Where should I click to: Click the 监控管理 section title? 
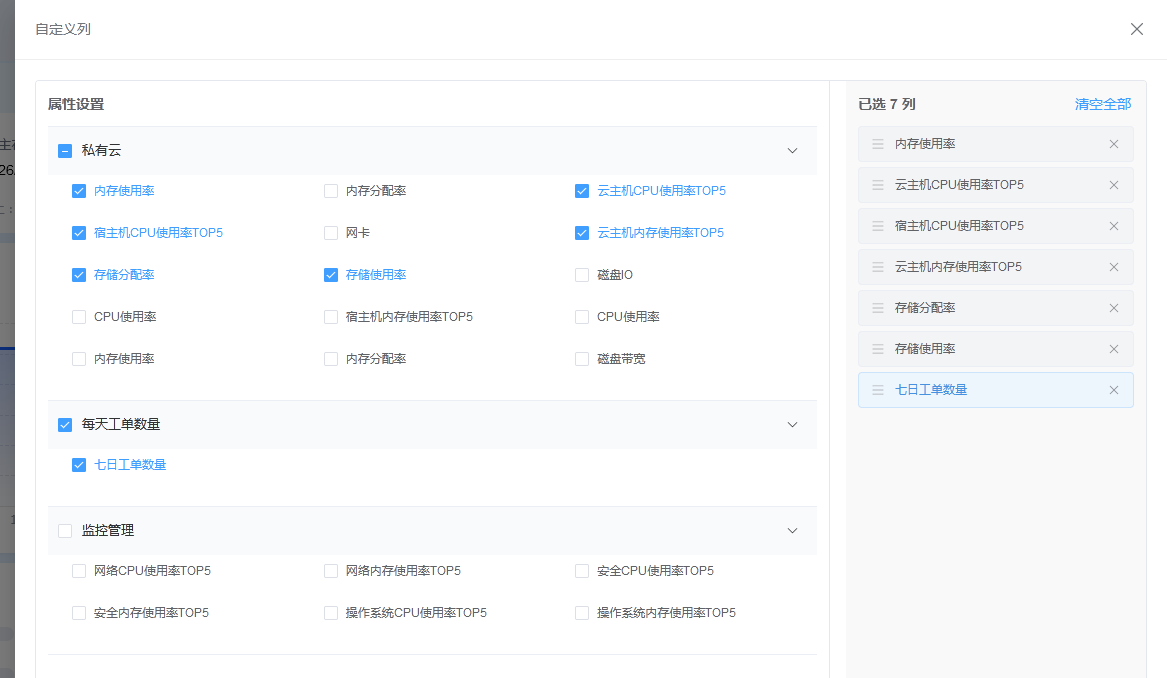point(108,531)
